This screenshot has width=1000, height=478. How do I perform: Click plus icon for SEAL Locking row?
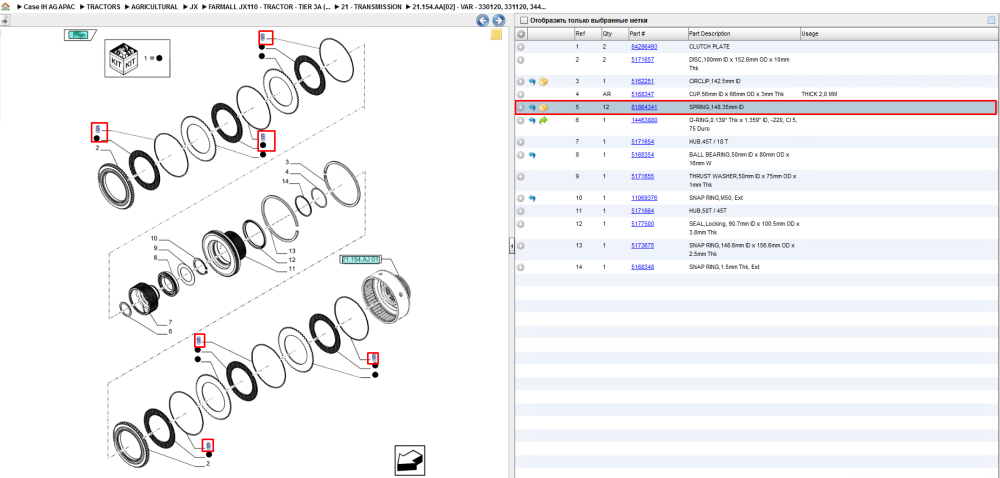tap(520, 224)
